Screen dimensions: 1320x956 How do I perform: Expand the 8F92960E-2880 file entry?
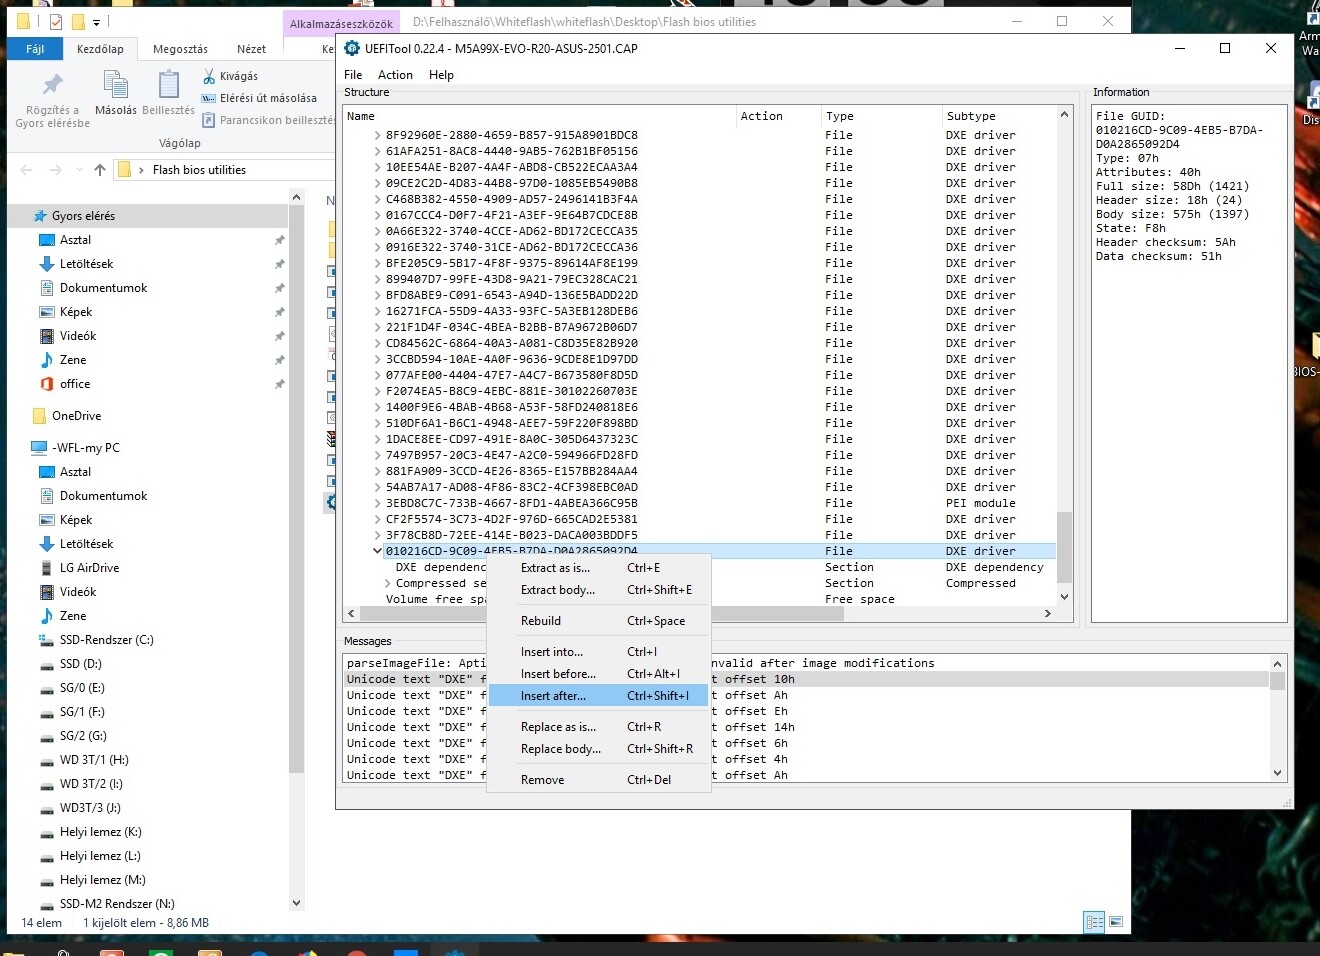[377, 135]
